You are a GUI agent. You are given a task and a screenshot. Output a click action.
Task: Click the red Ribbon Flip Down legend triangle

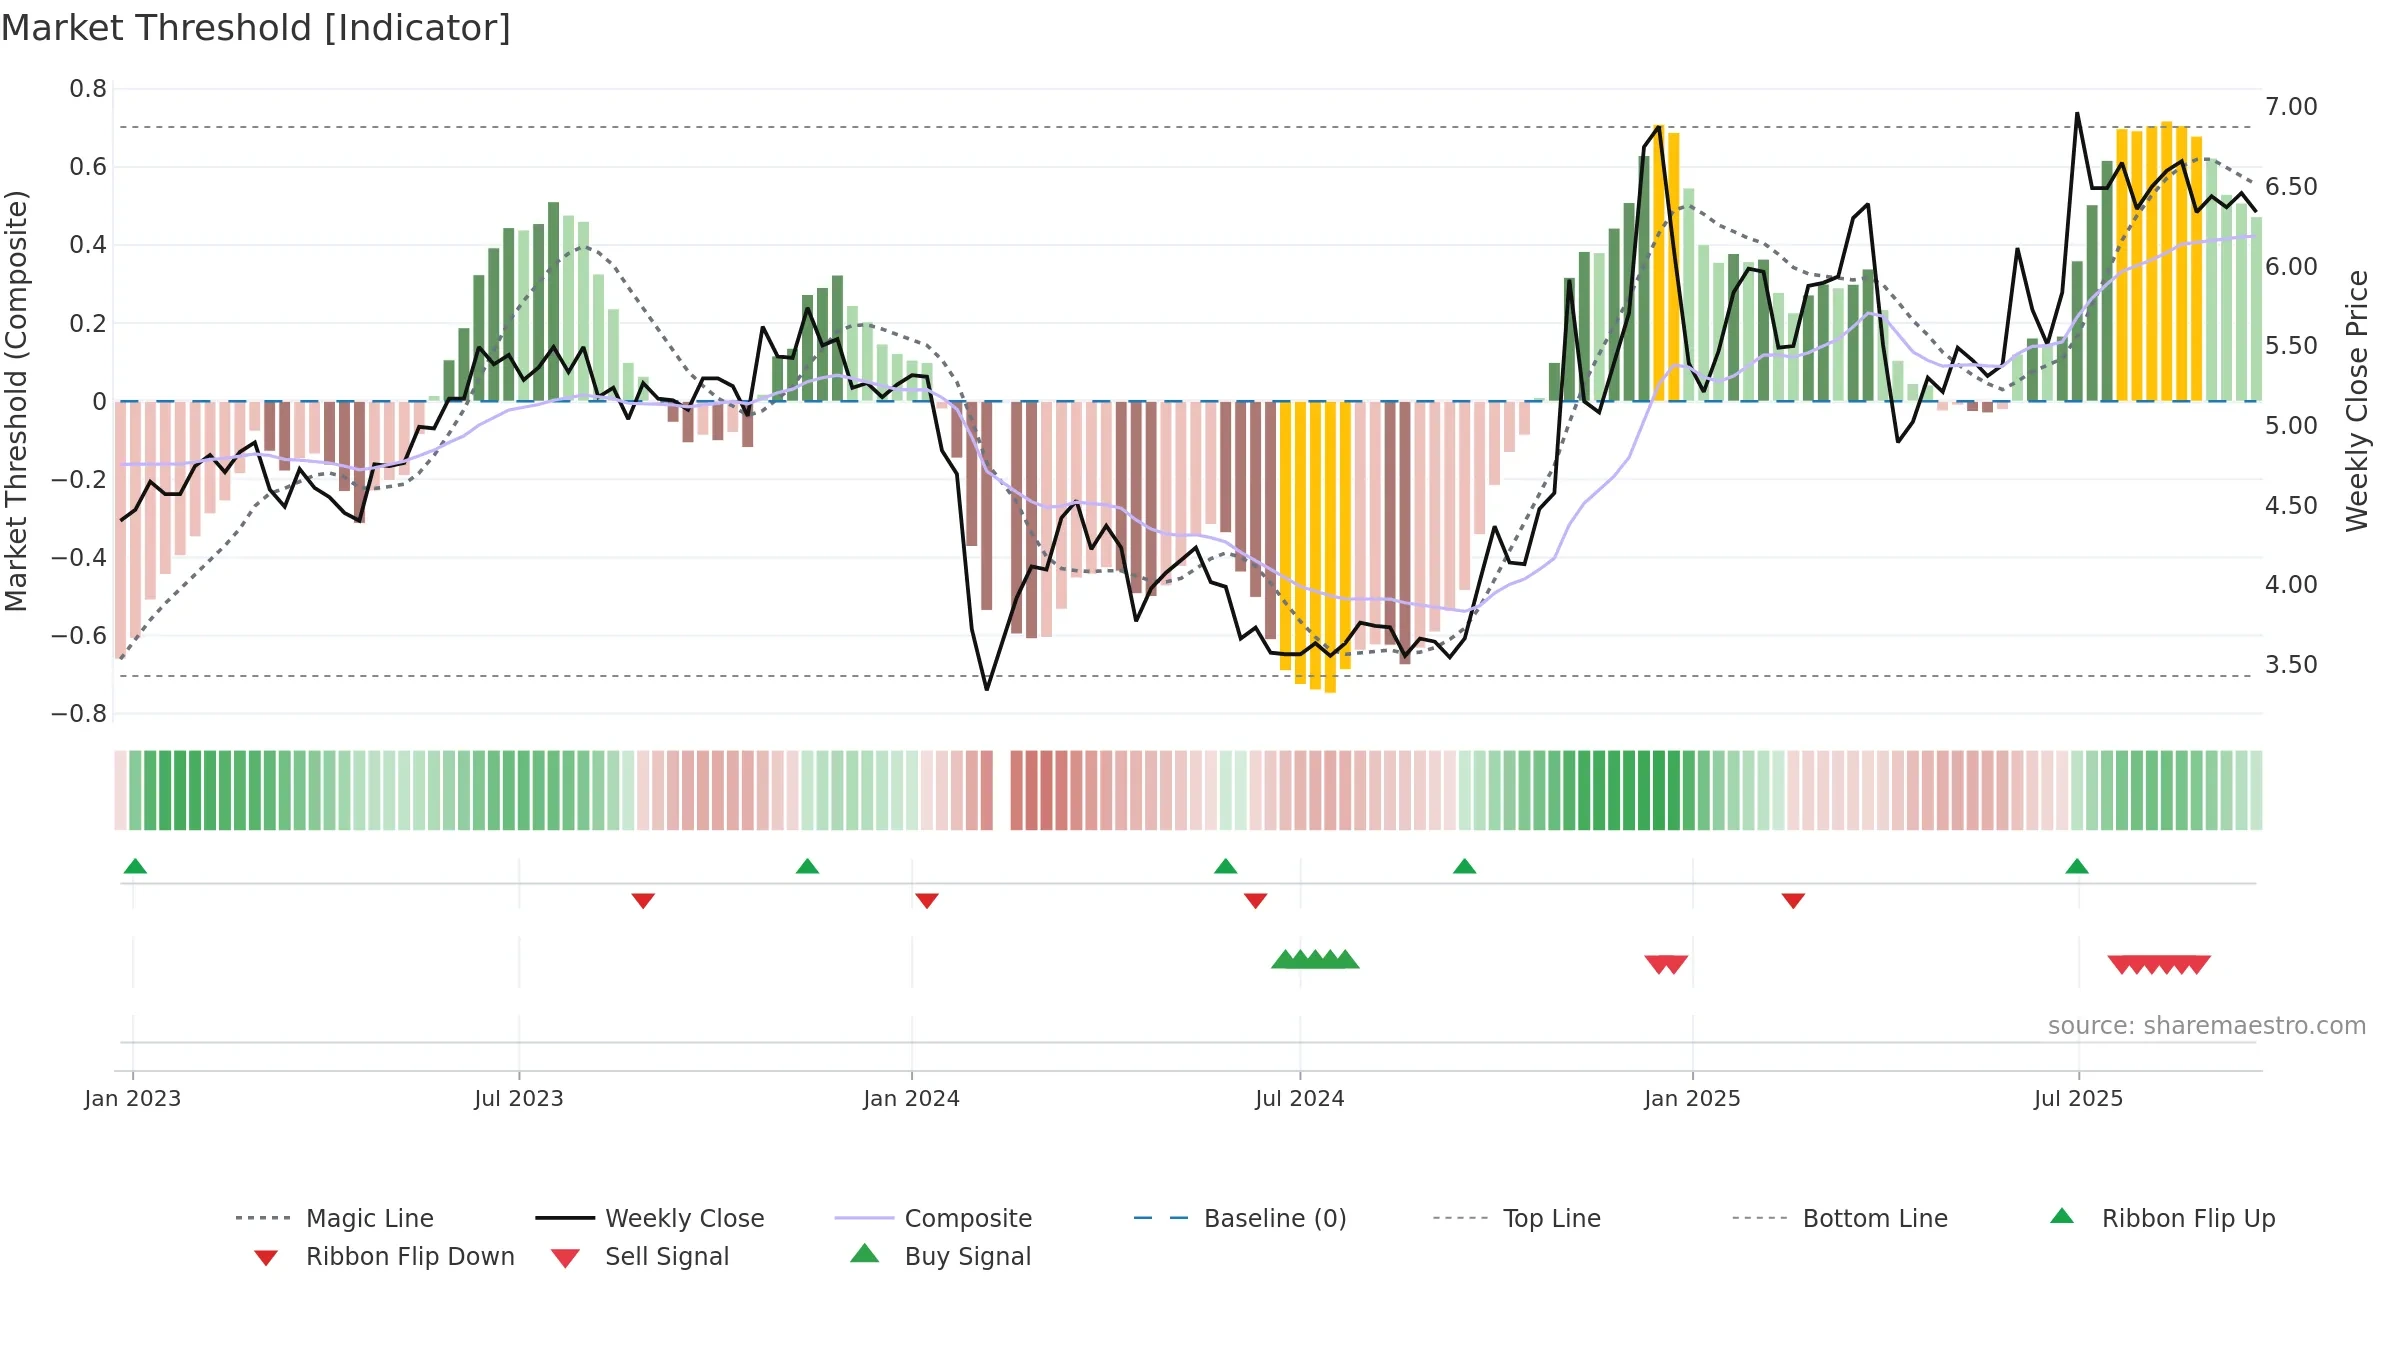(266, 1258)
